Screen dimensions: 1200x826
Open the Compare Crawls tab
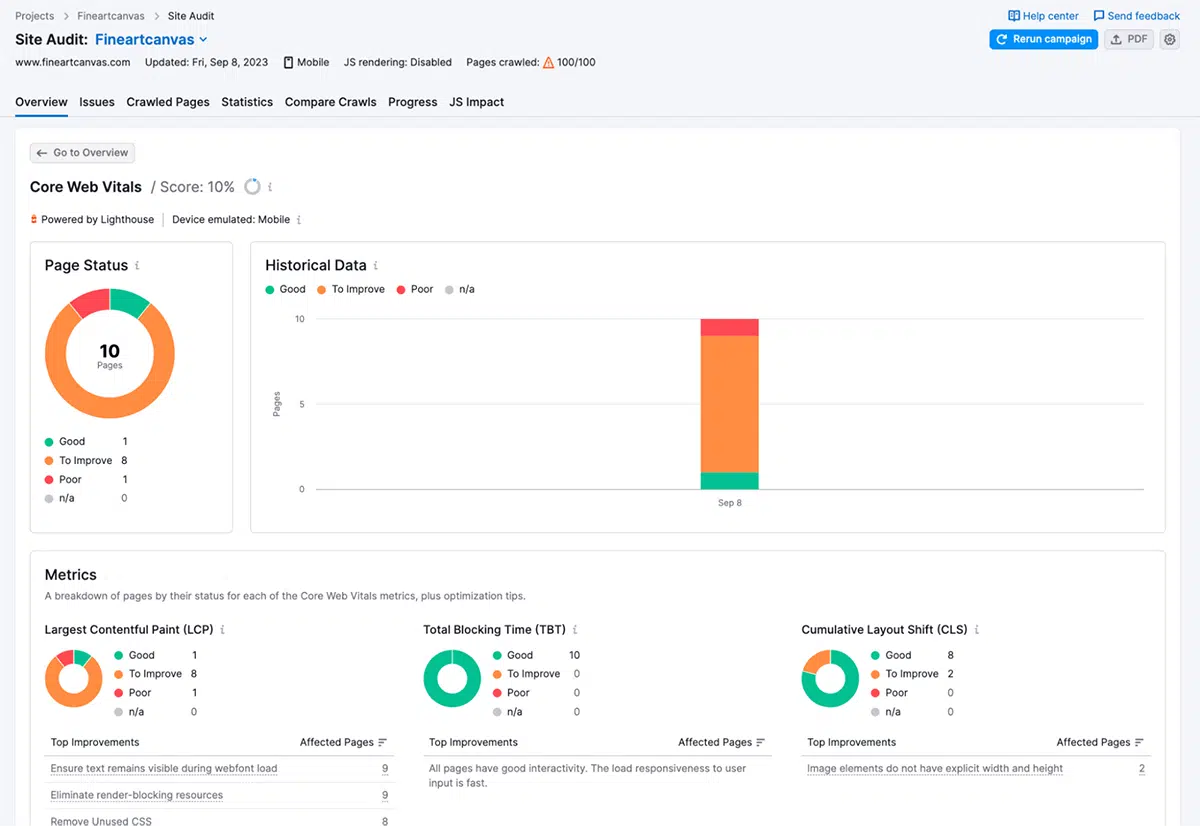point(331,102)
